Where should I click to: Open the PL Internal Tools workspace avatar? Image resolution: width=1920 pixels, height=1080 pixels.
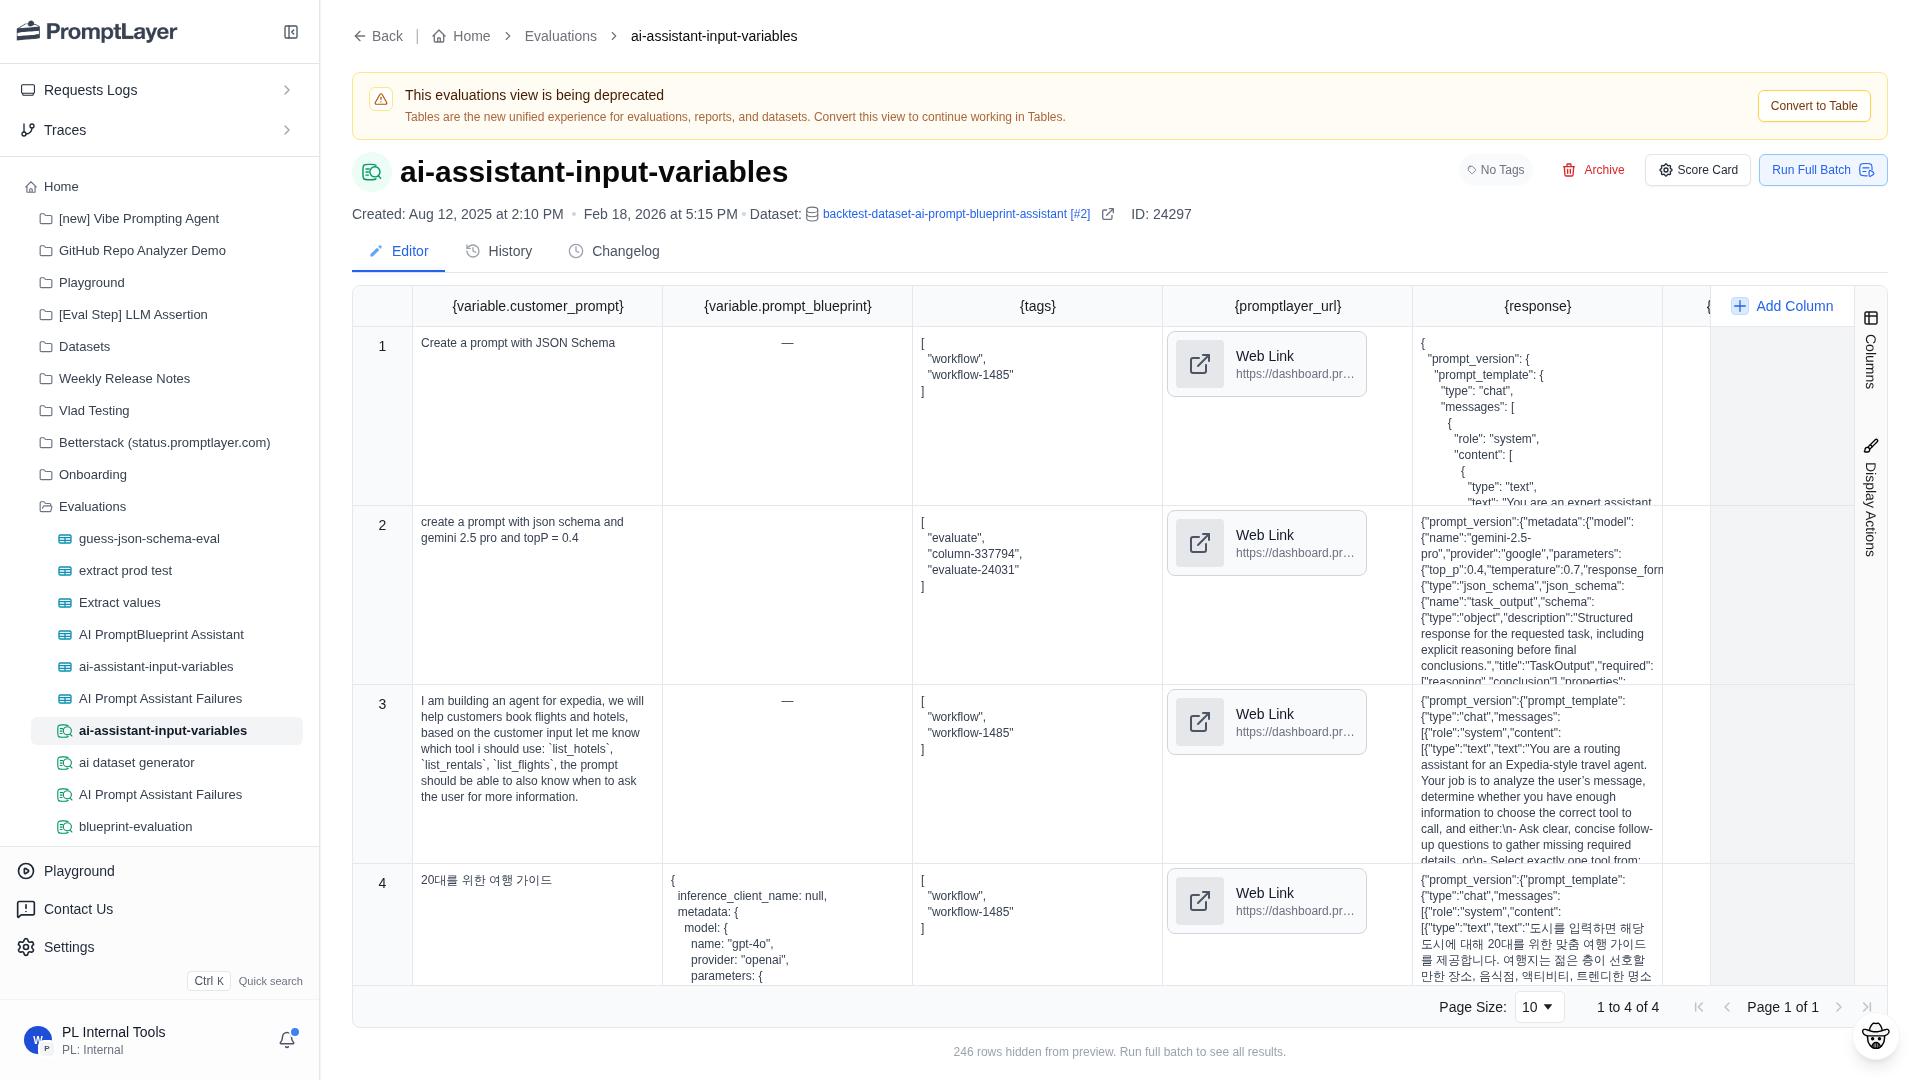click(38, 1040)
